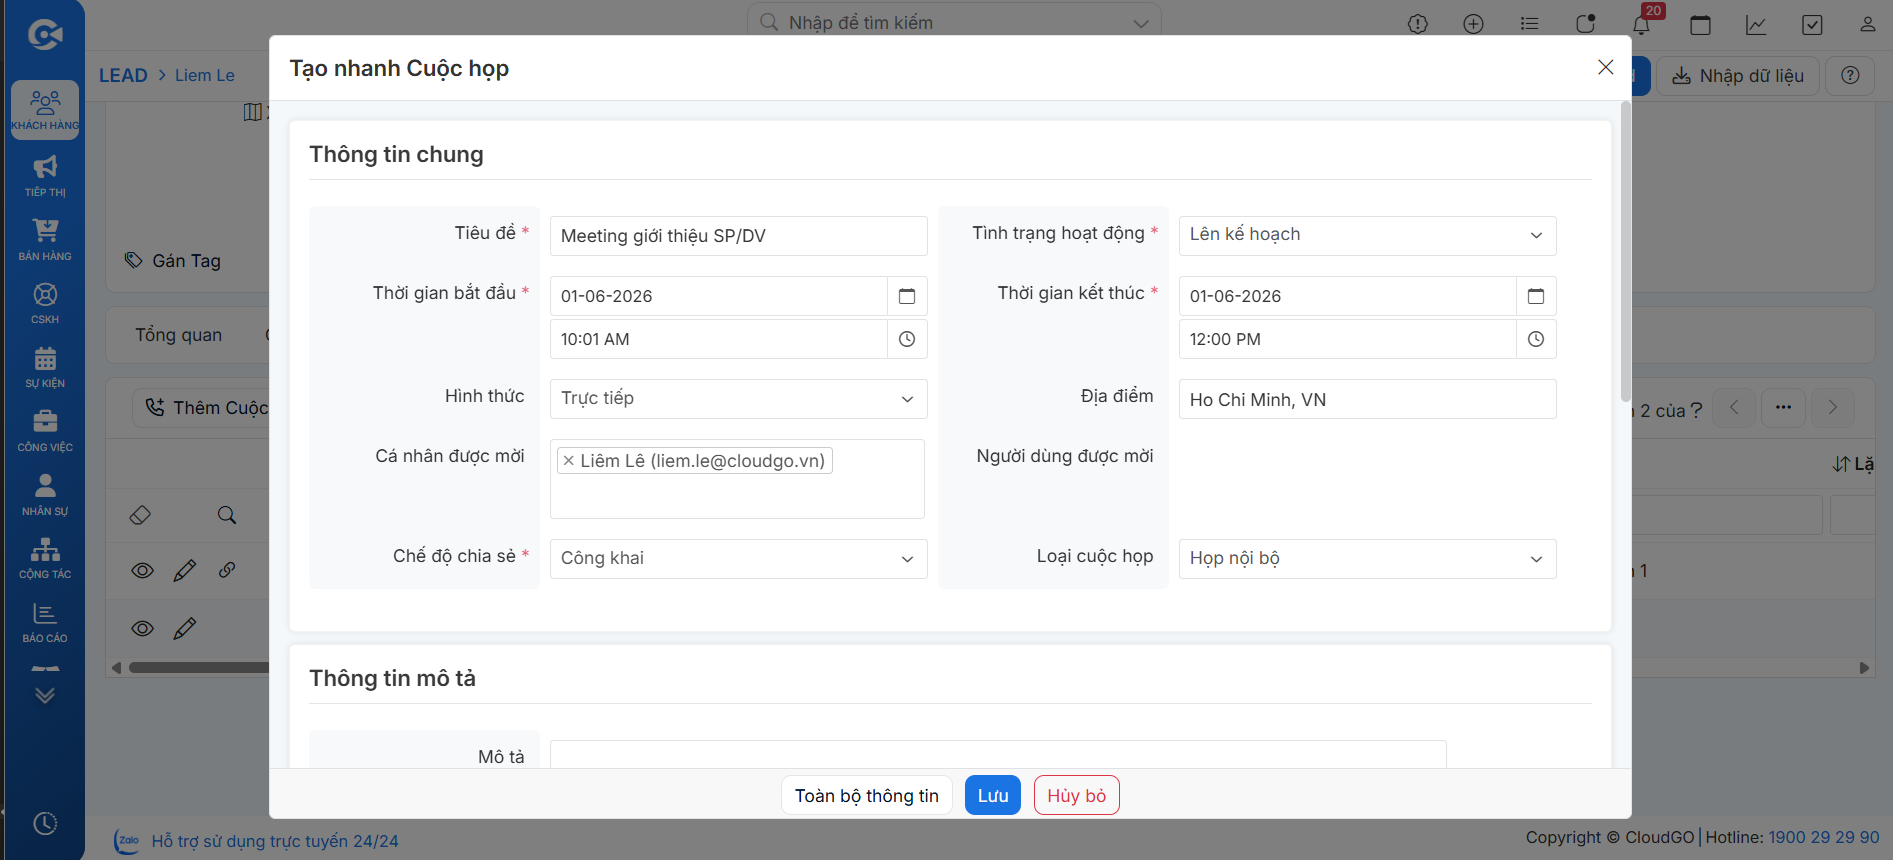The width and height of the screenshot is (1893, 860).
Task: Open end time clock picker
Action: [1536, 339]
